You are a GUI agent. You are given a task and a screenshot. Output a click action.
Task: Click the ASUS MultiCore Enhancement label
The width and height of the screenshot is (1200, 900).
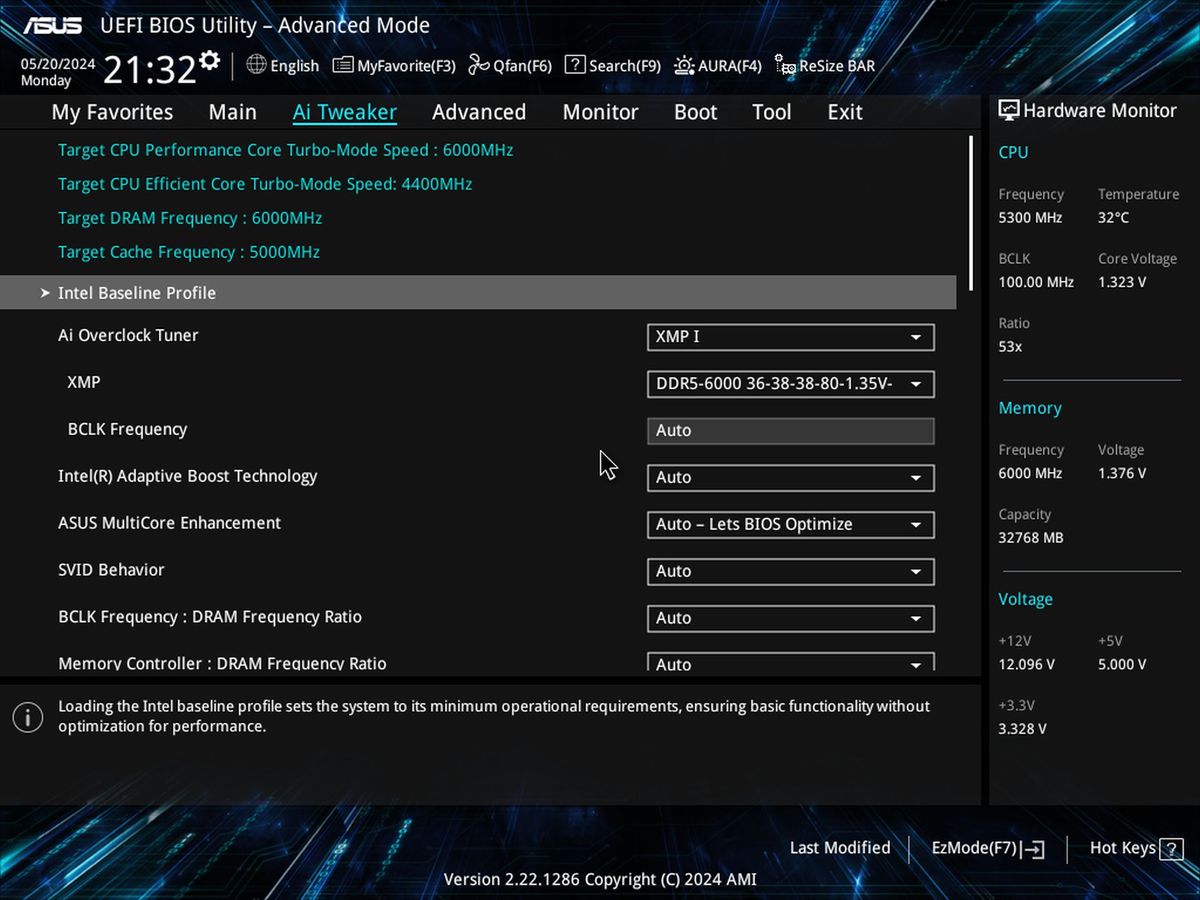pyautogui.click(x=170, y=523)
